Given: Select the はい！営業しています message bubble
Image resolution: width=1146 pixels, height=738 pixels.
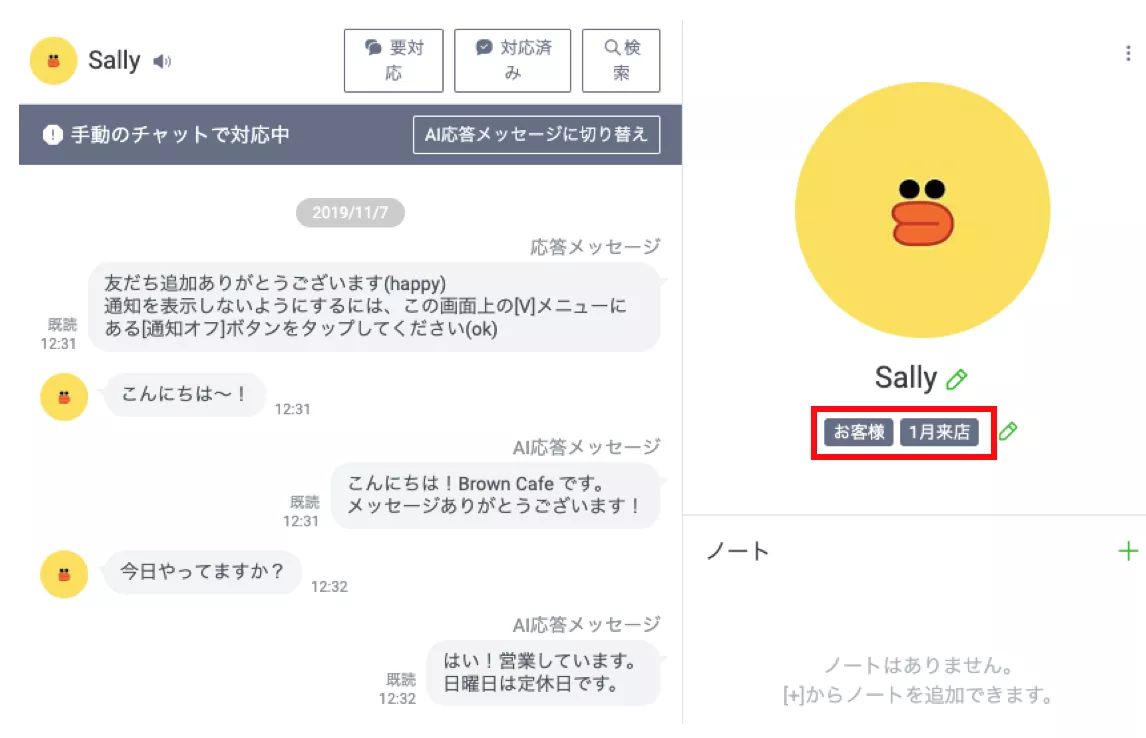Looking at the screenshot, I should click(x=543, y=673).
